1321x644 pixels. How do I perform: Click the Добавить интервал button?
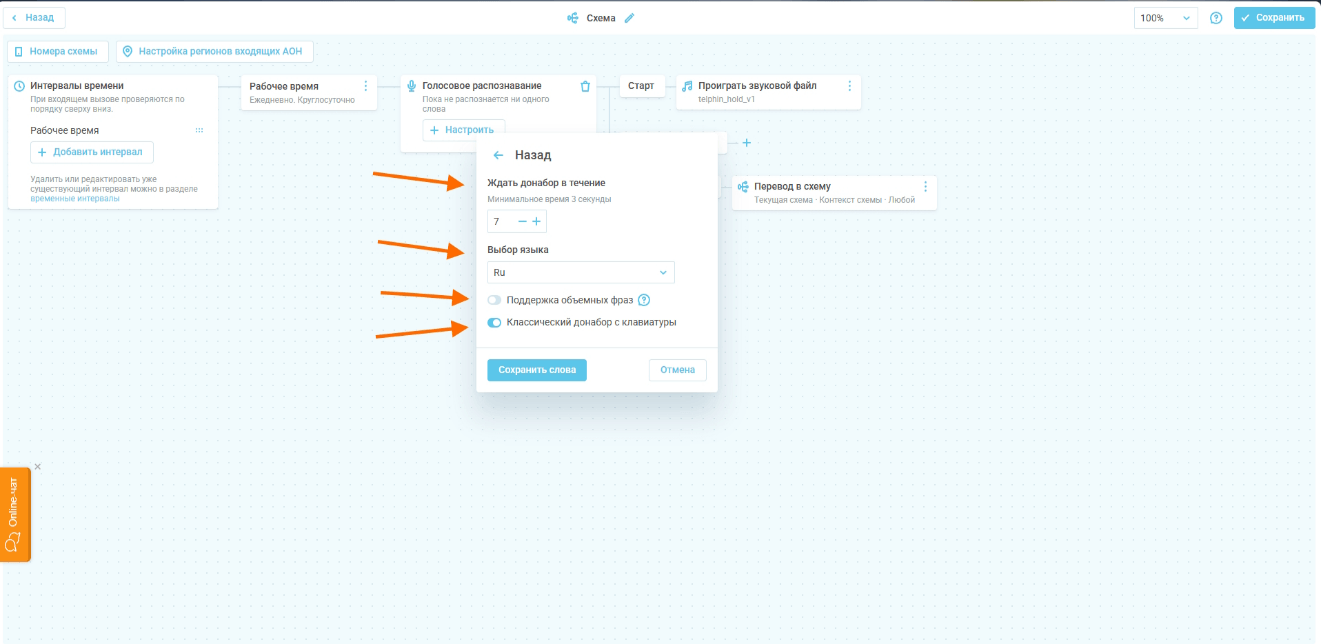point(92,152)
